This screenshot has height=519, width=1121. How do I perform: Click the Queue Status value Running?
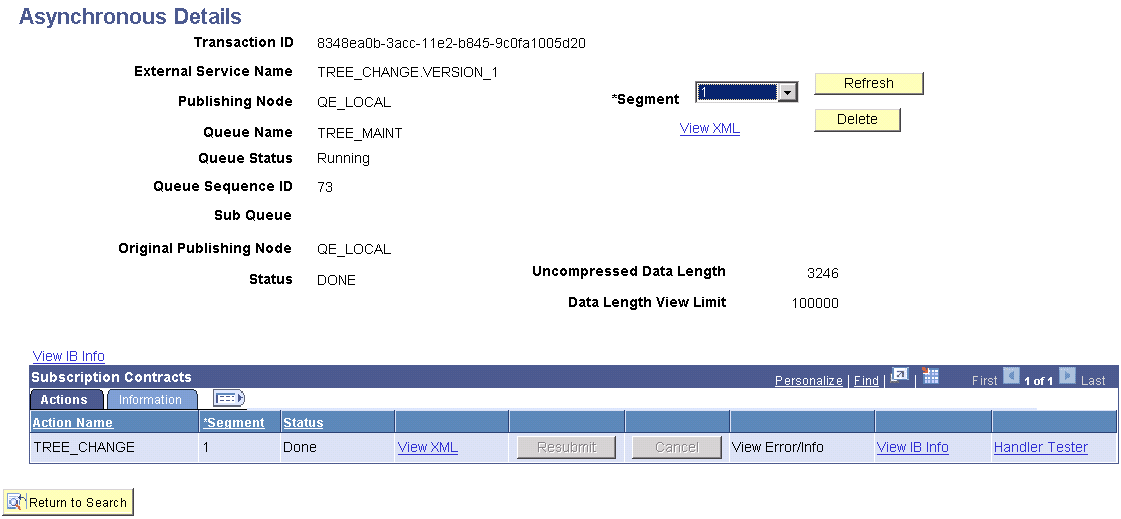pyautogui.click(x=343, y=159)
